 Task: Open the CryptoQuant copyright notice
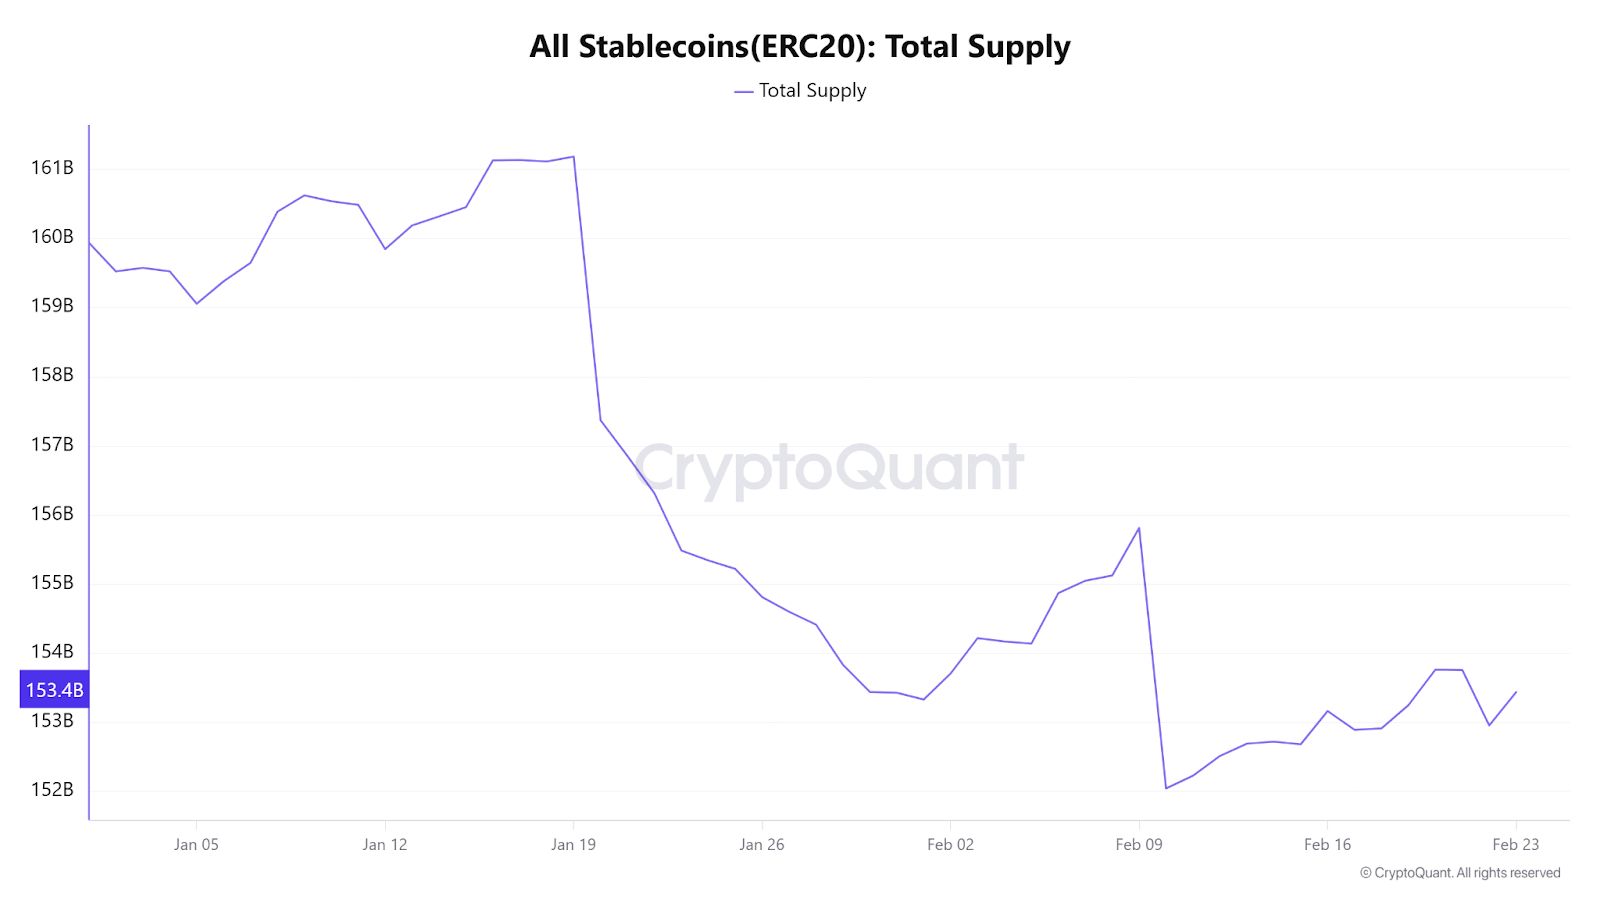[x=1459, y=873]
